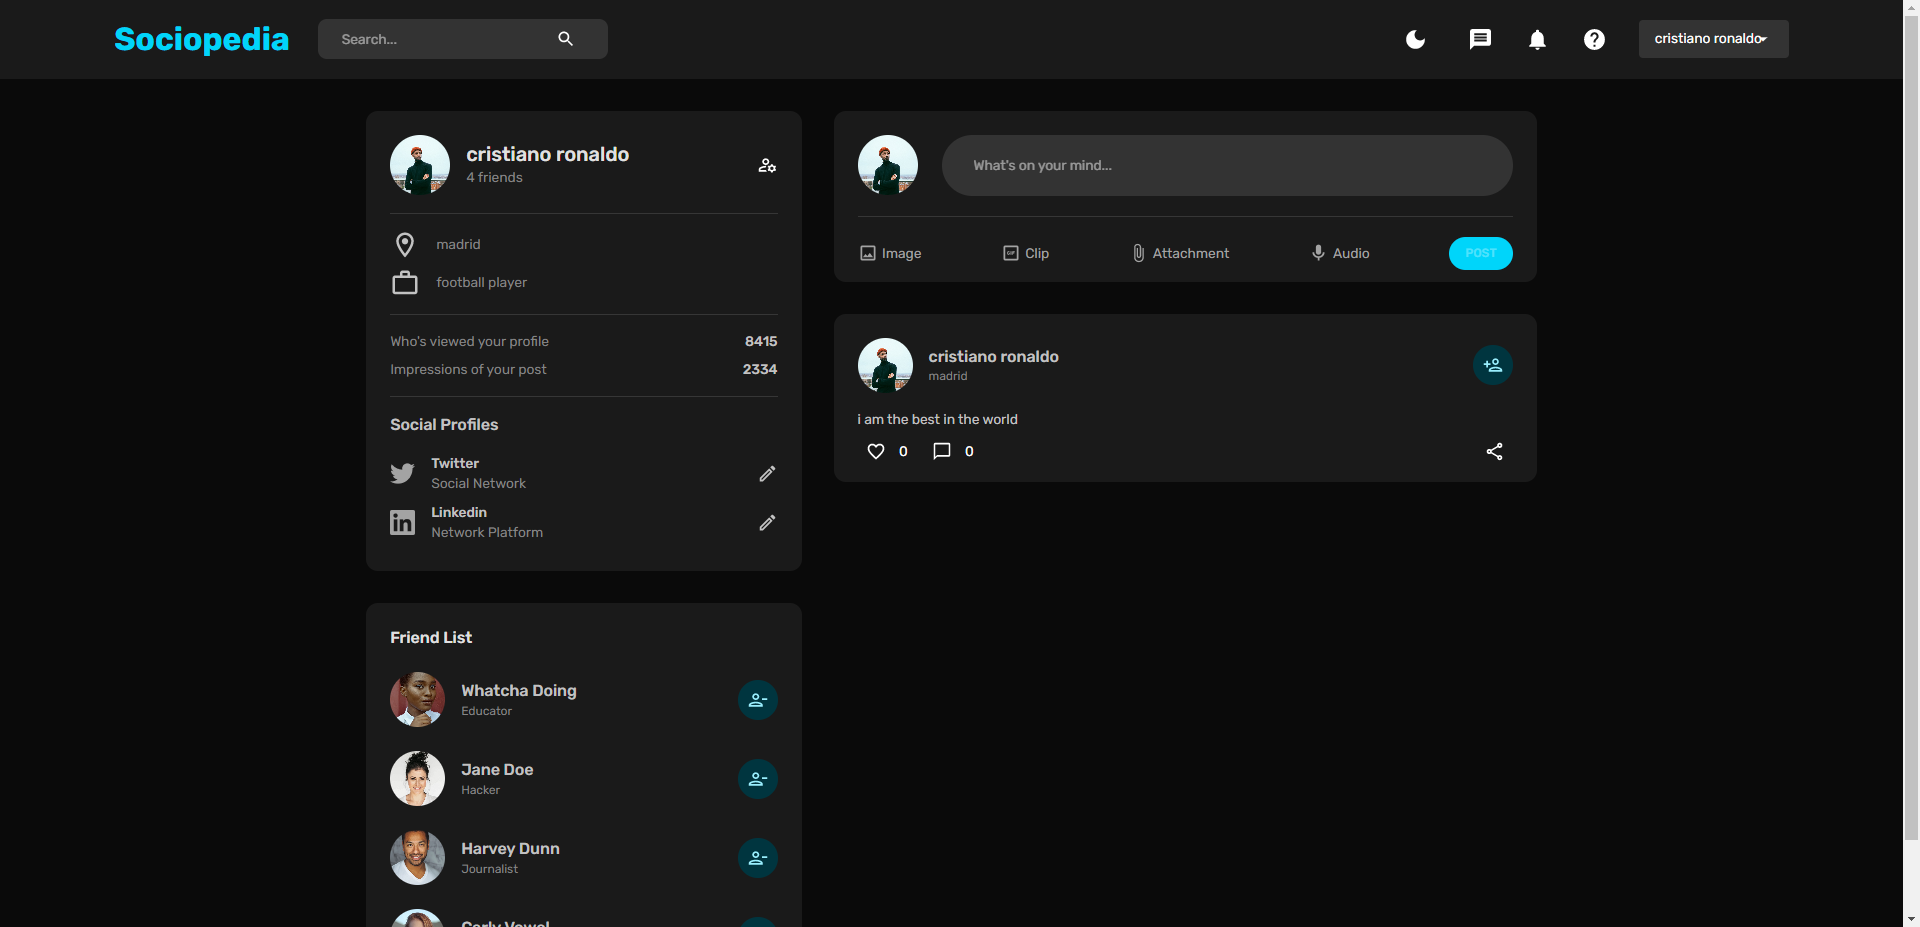1920x927 pixels.
Task: Edit the Linkedin social profile
Action: coord(767,522)
